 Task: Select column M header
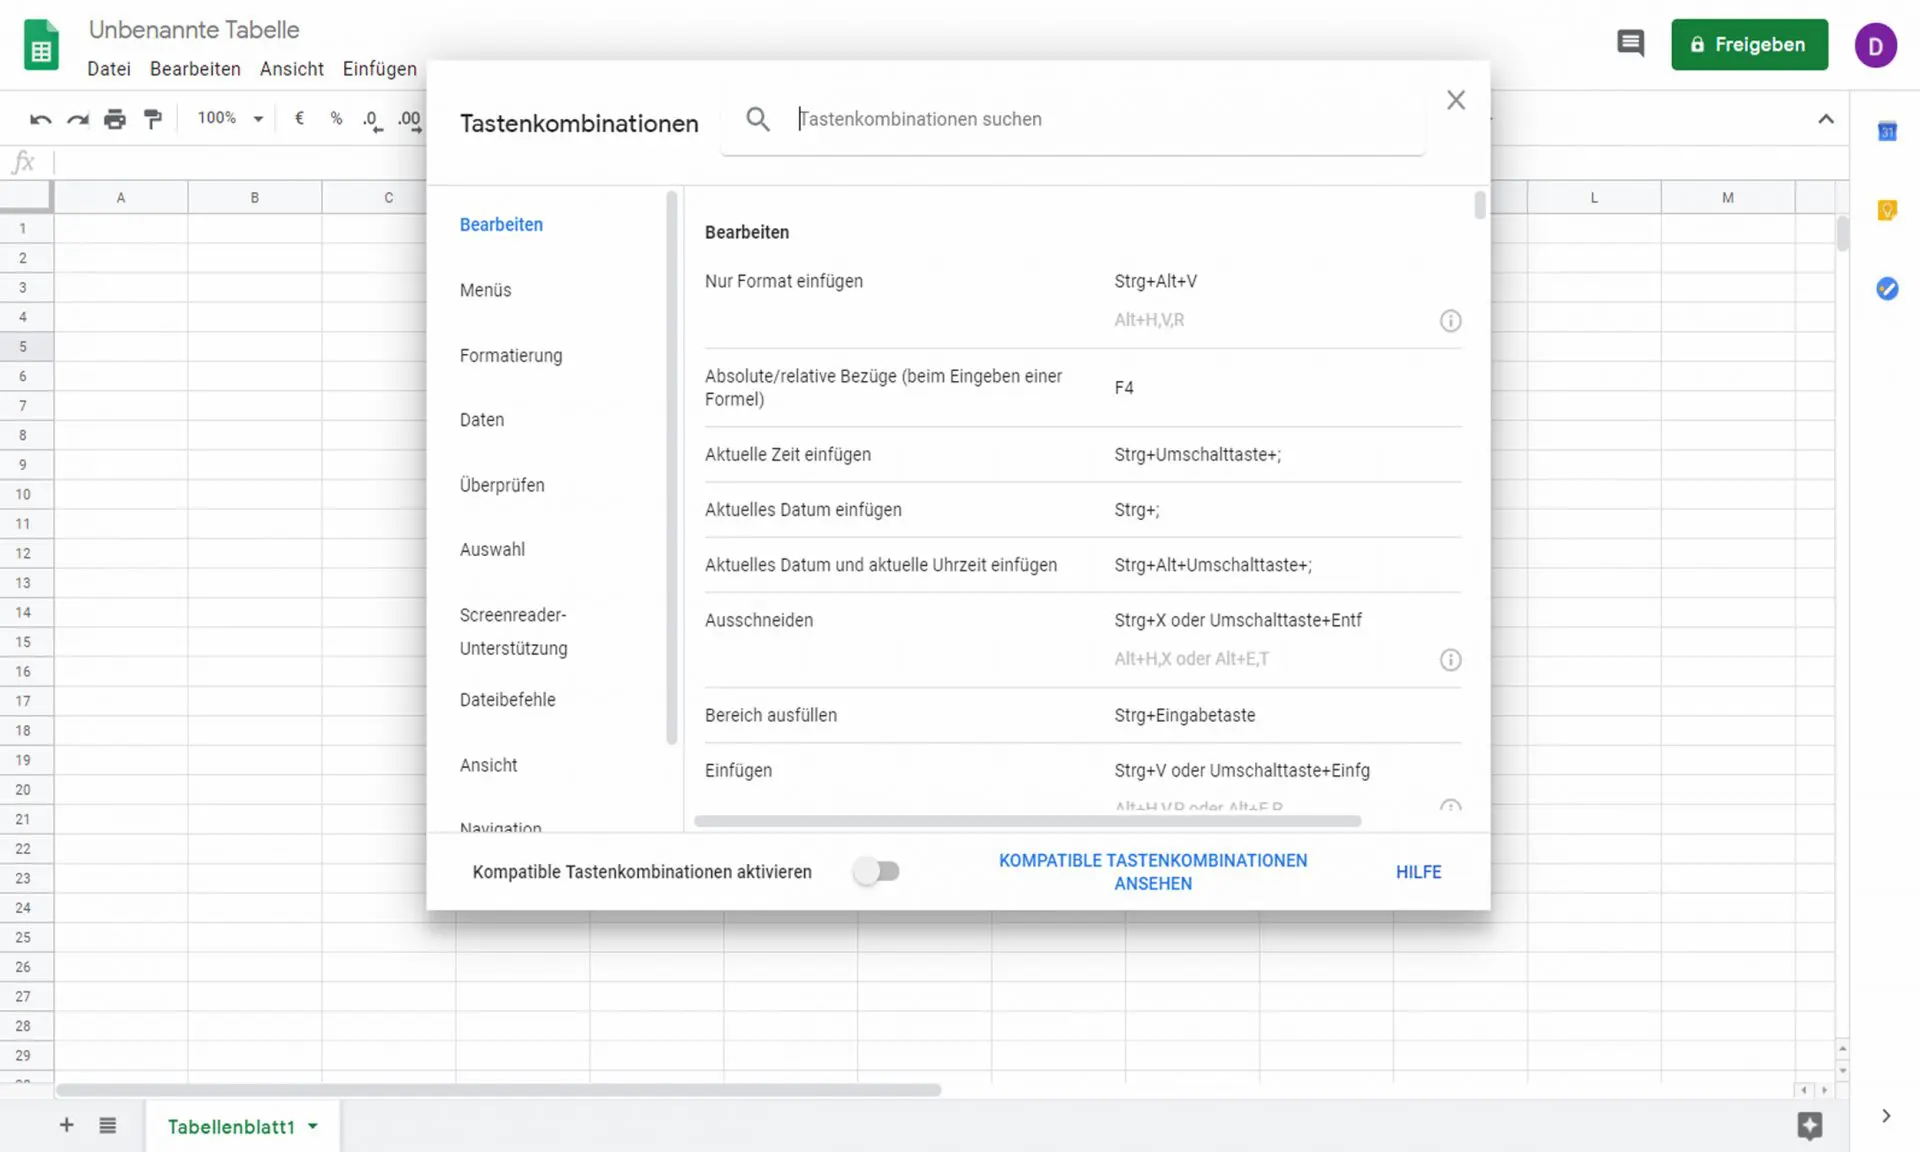[x=1728, y=197]
